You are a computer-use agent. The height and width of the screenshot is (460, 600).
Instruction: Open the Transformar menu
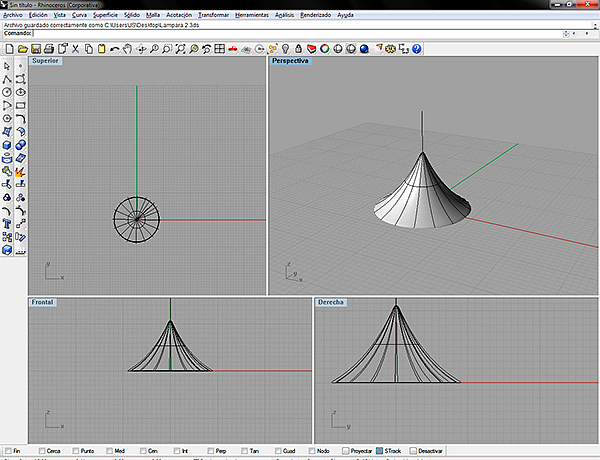tap(212, 16)
